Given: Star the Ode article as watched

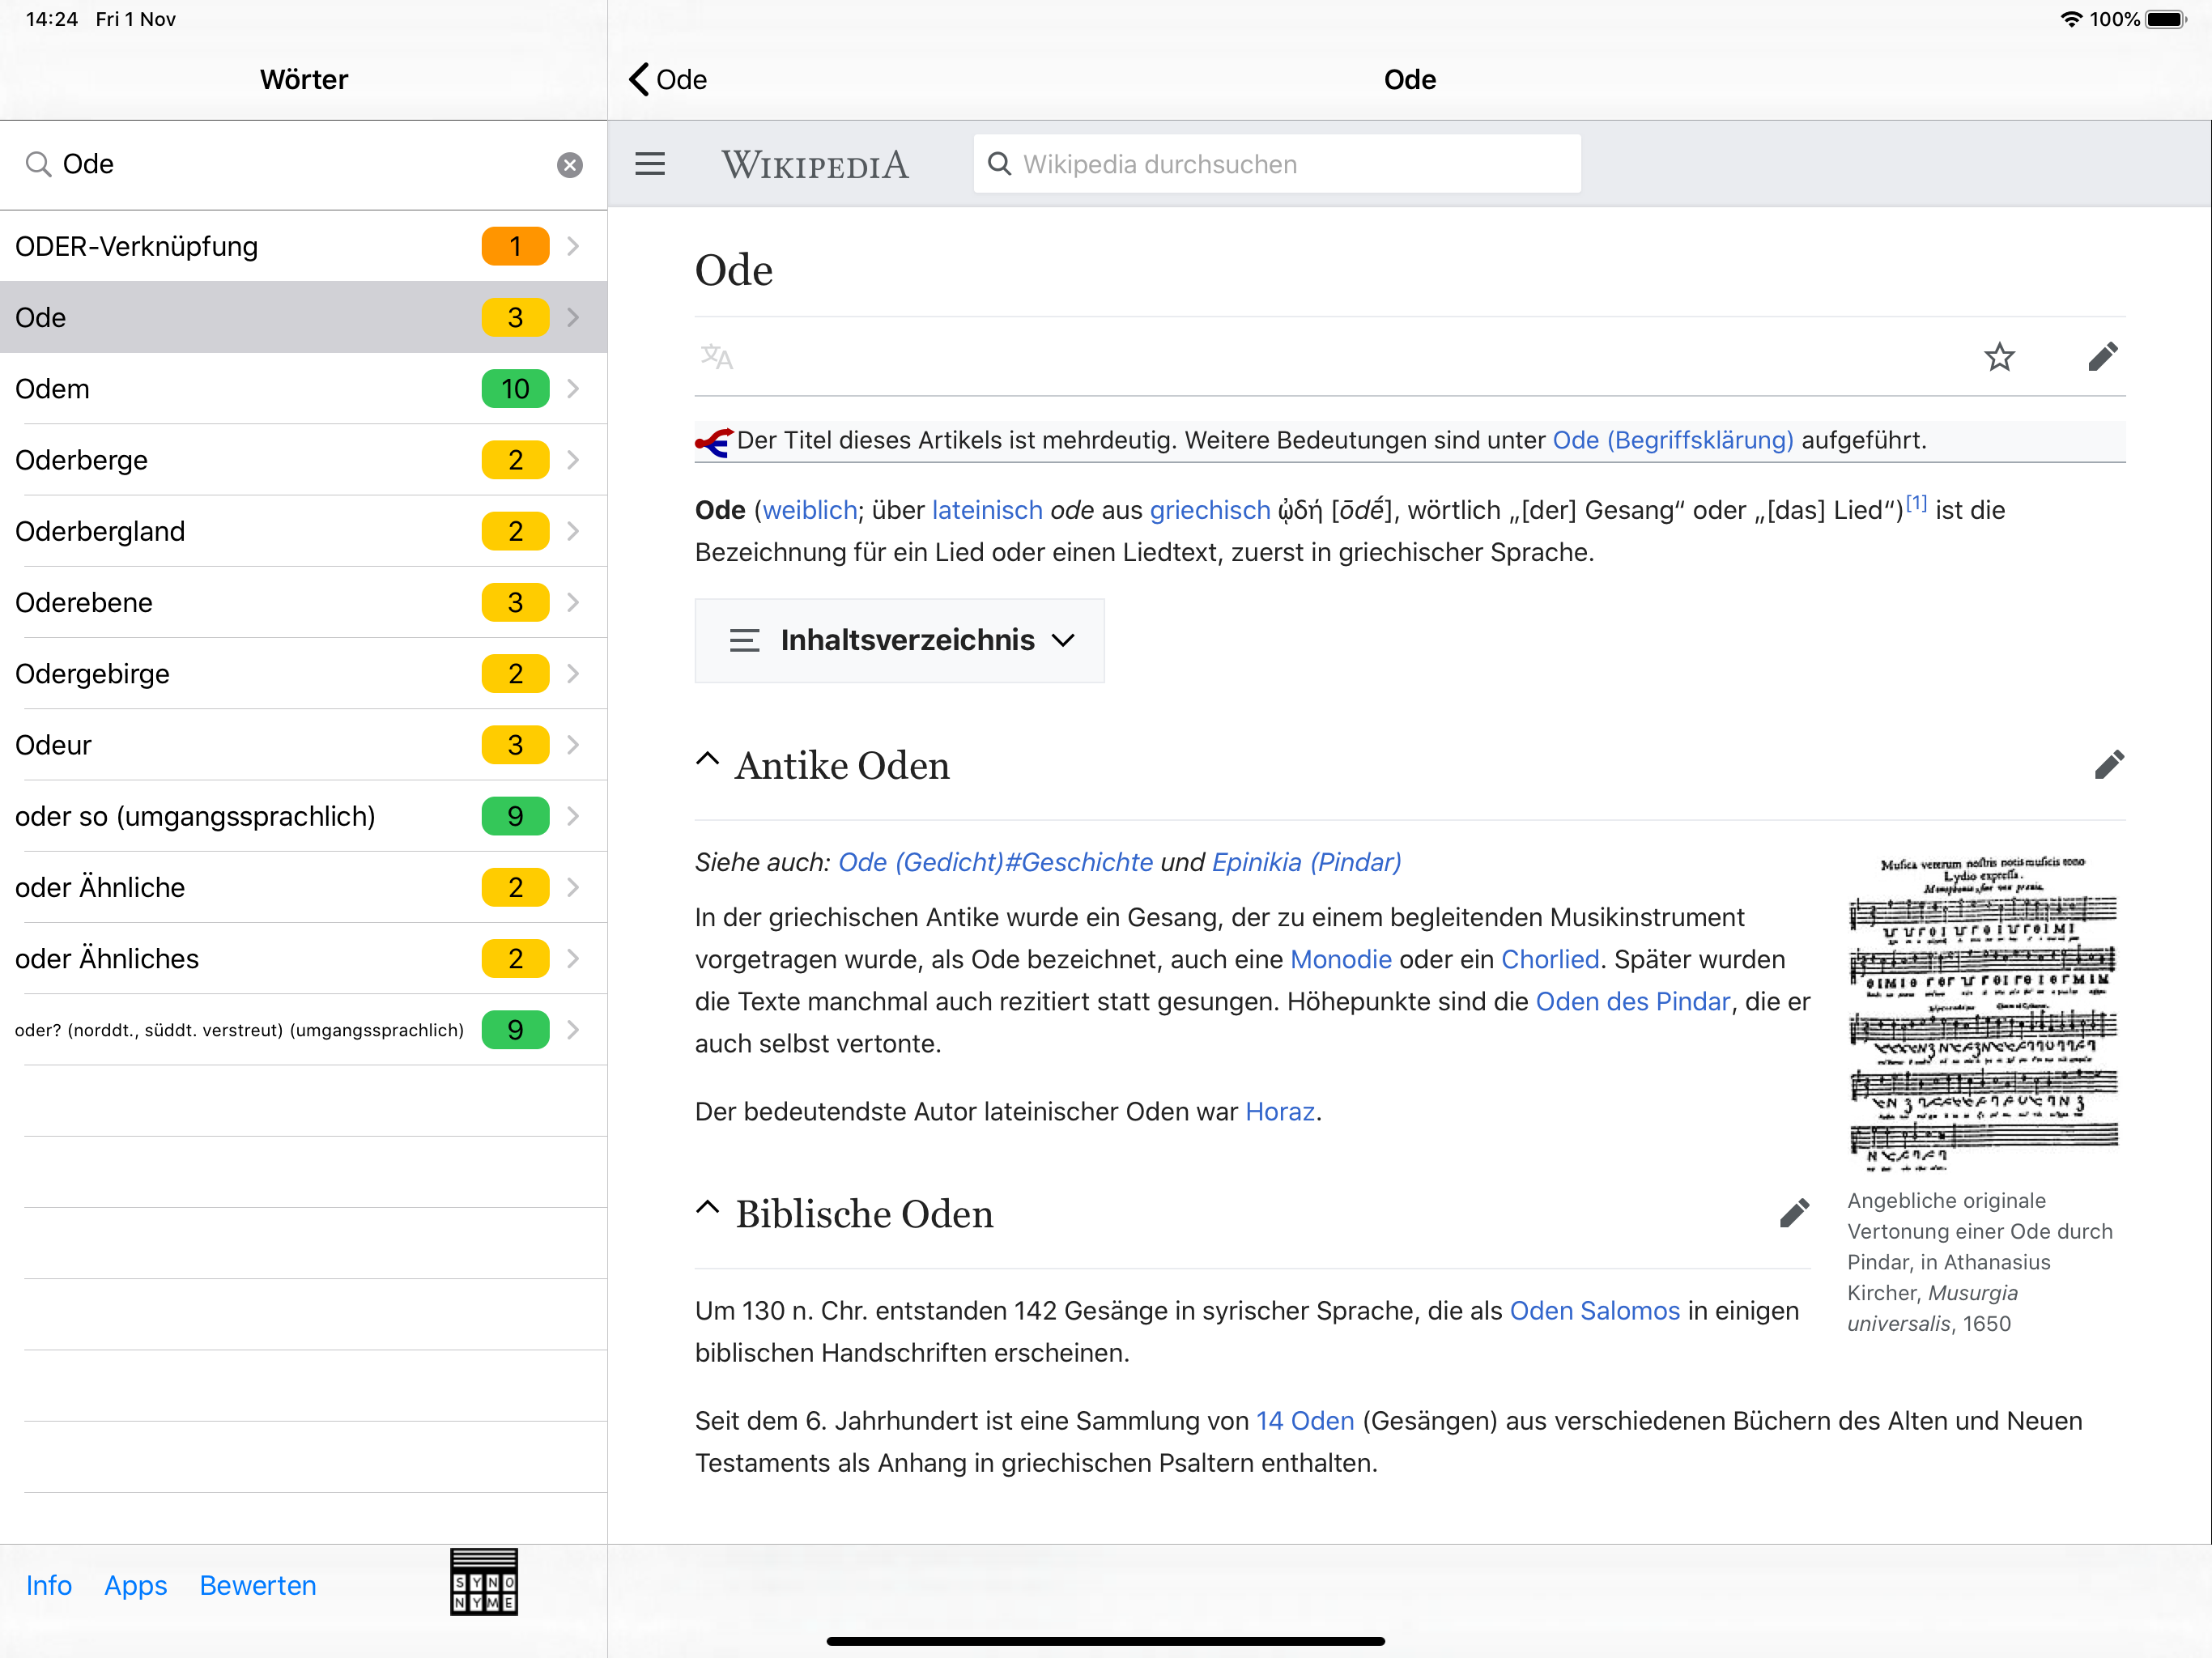Looking at the screenshot, I should (1999, 357).
